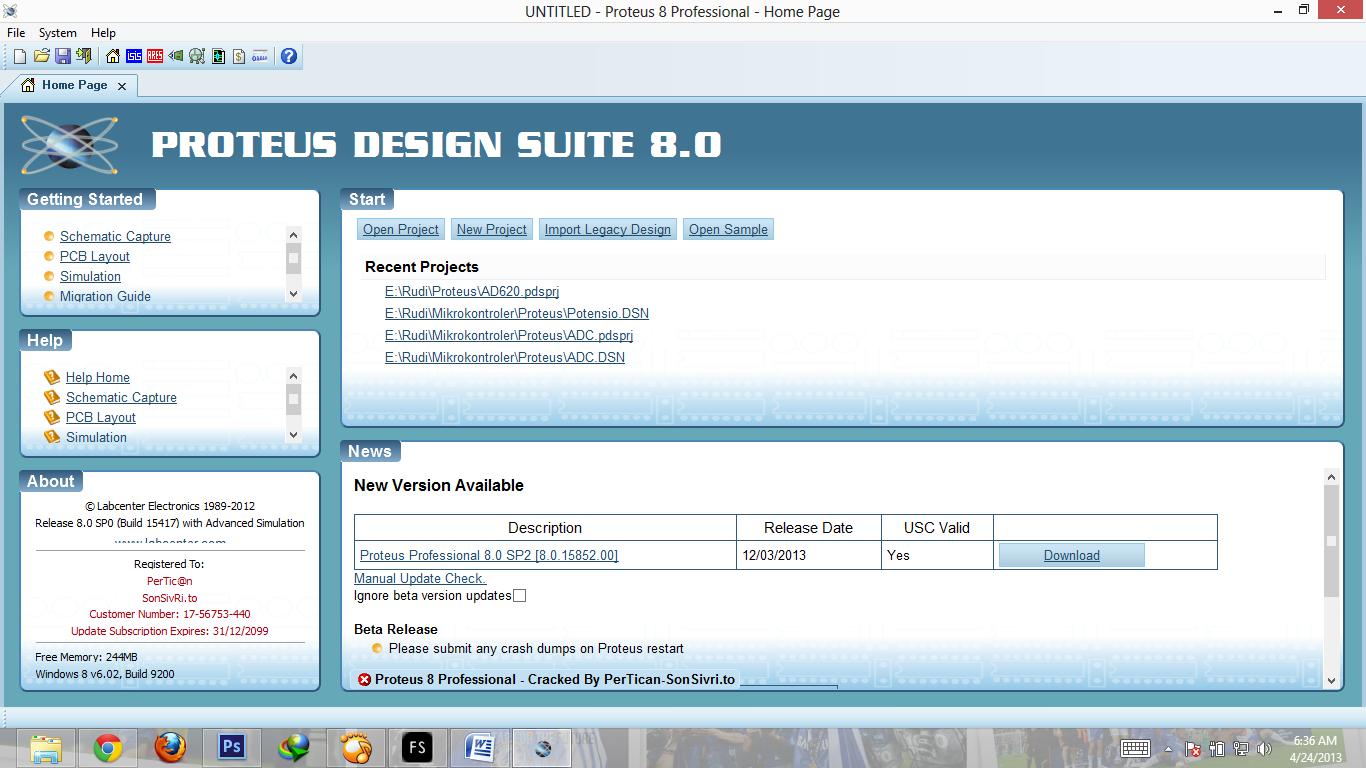The width and height of the screenshot is (1366, 768).
Task: Click the Proteus taskbar icon
Action: (x=542, y=748)
